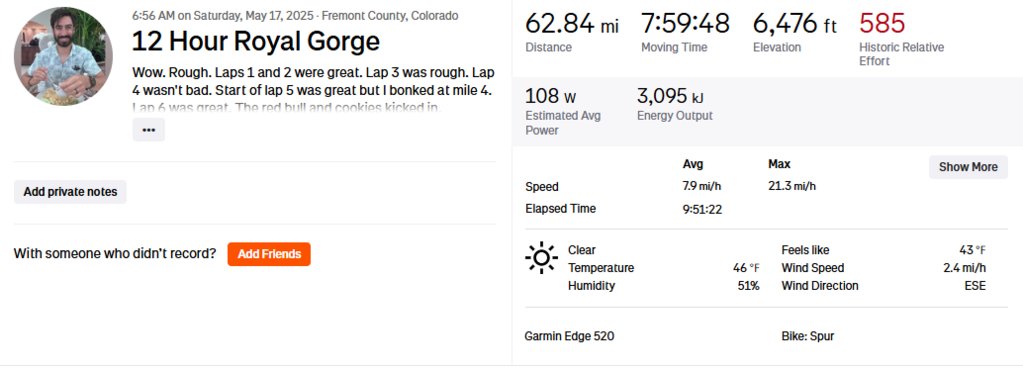Open the 12 Hour Royal Gorge title
The image size is (1023, 370).
click(x=256, y=42)
